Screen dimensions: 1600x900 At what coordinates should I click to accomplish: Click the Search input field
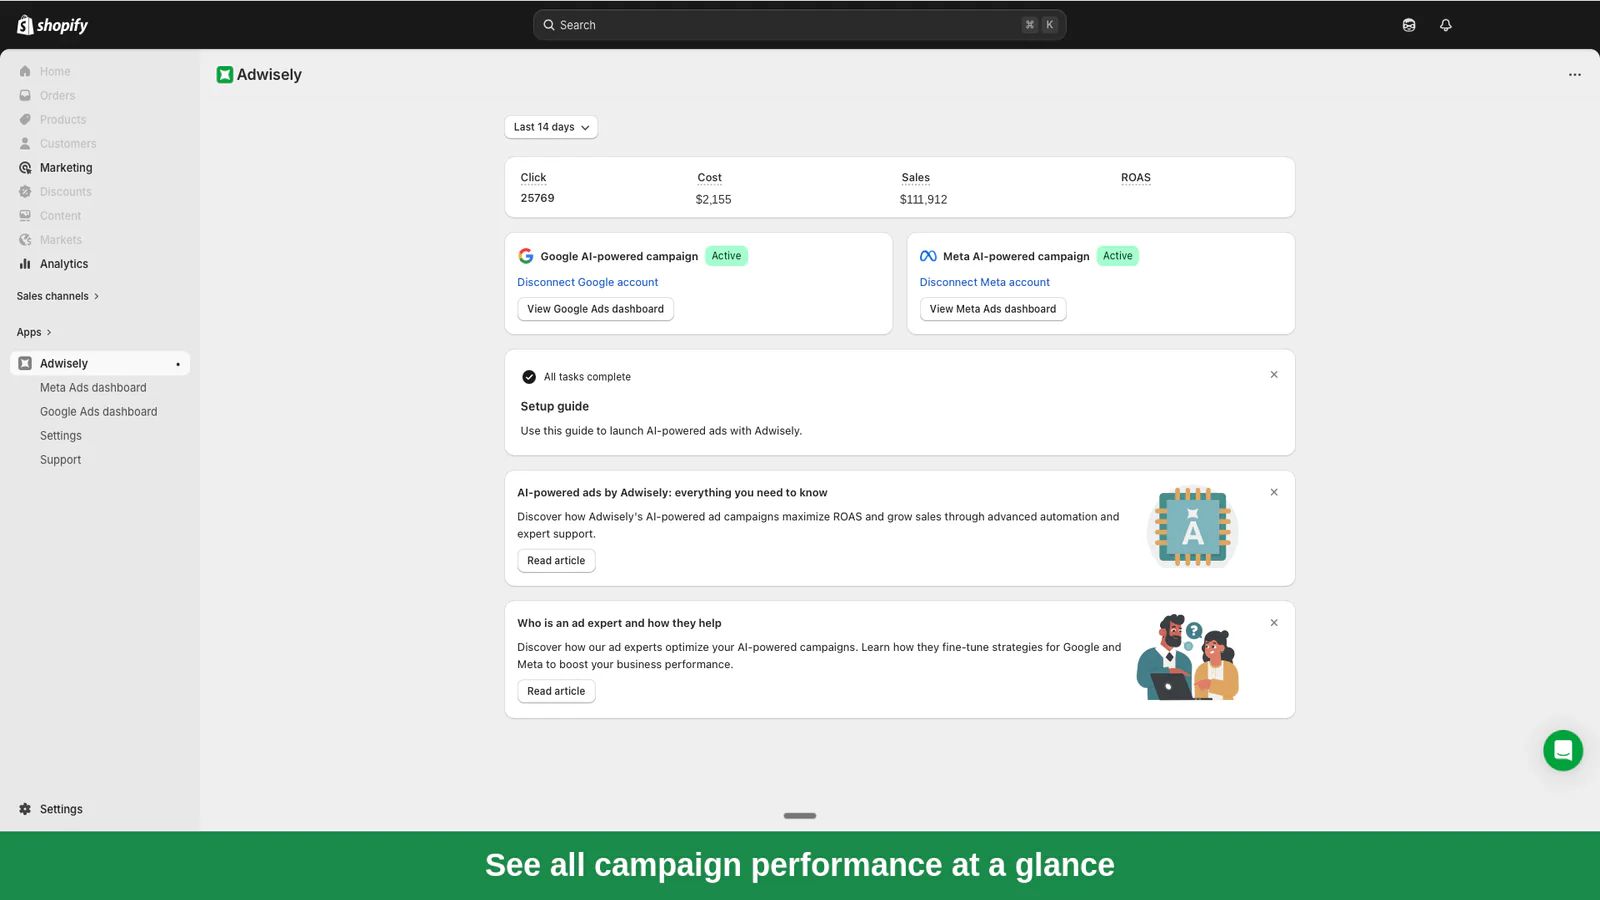(799, 25)
